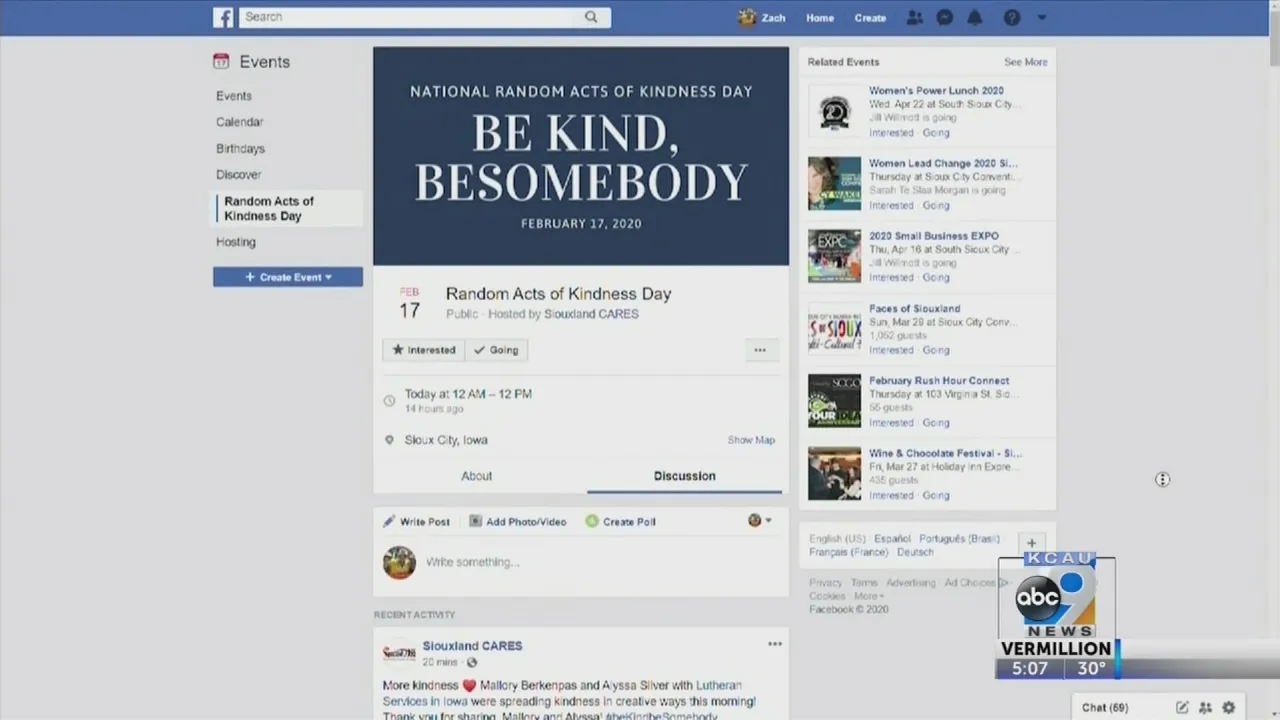Screen dimensions: 1280x720
Task: Open Messenger icon in top bar
Action: pyautogui.click(x=944, y=18)
